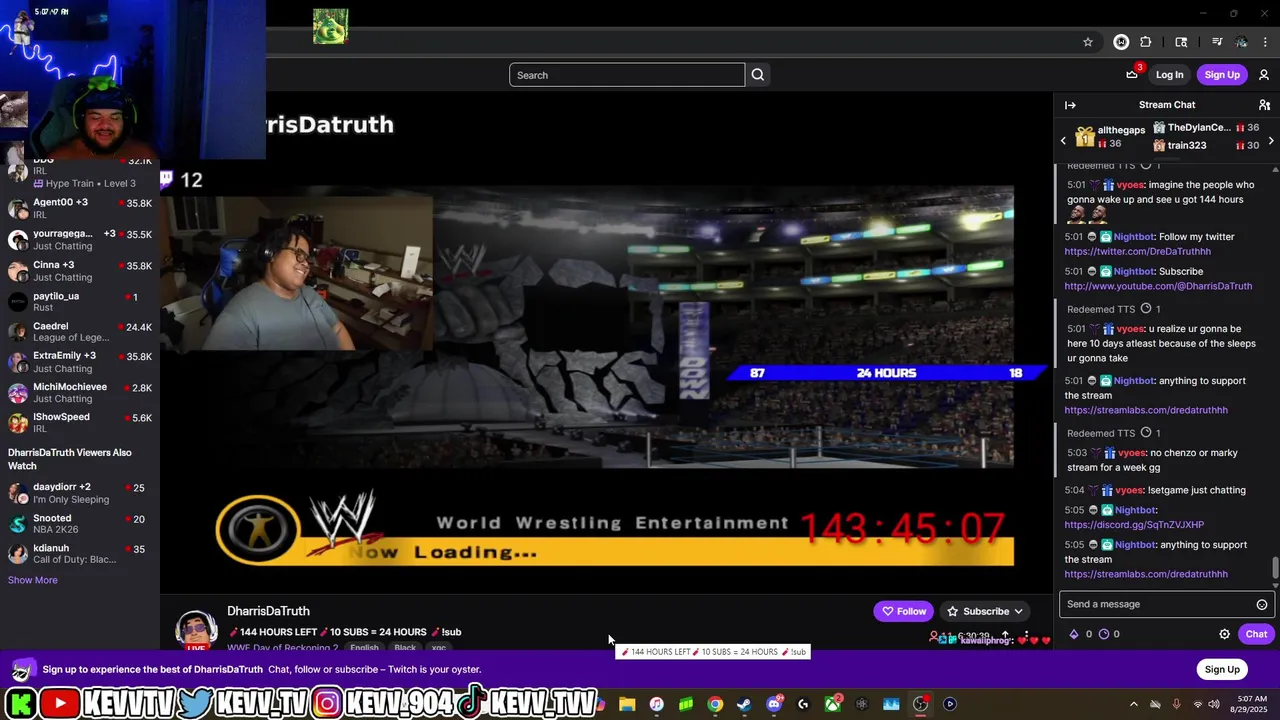Screen dimensions: 1280x720
Task: Open Agent00 channel in sidebar
Action: [x=80, y=208]
